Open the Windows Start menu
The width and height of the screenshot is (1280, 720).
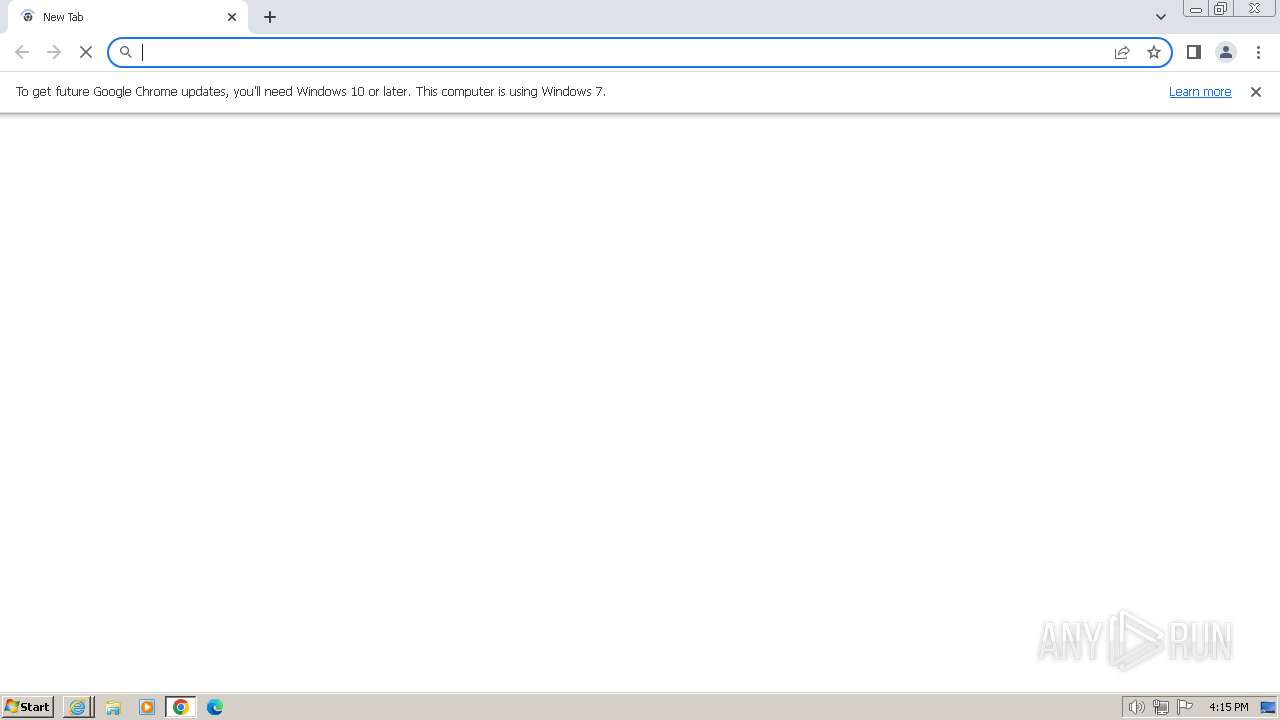[x=28, y=707]
